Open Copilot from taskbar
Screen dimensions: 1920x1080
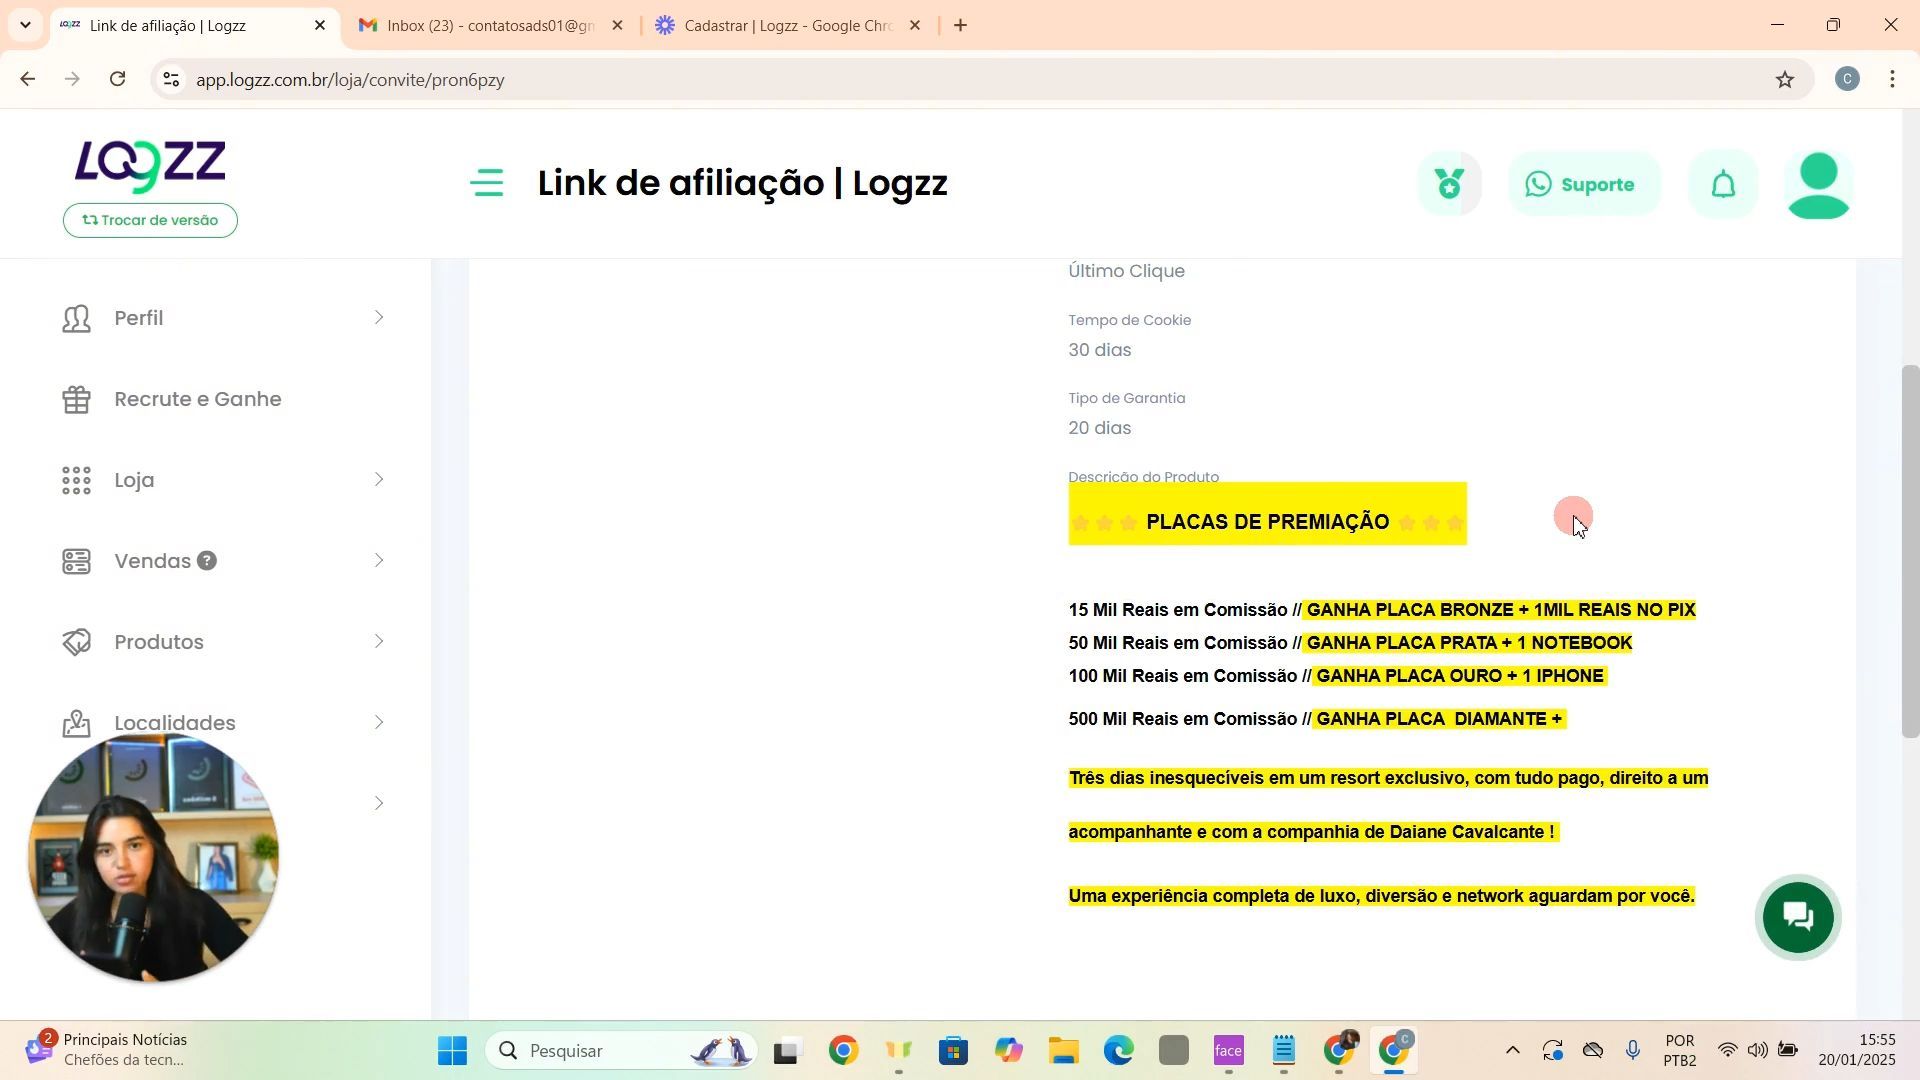point(1008,1051)
